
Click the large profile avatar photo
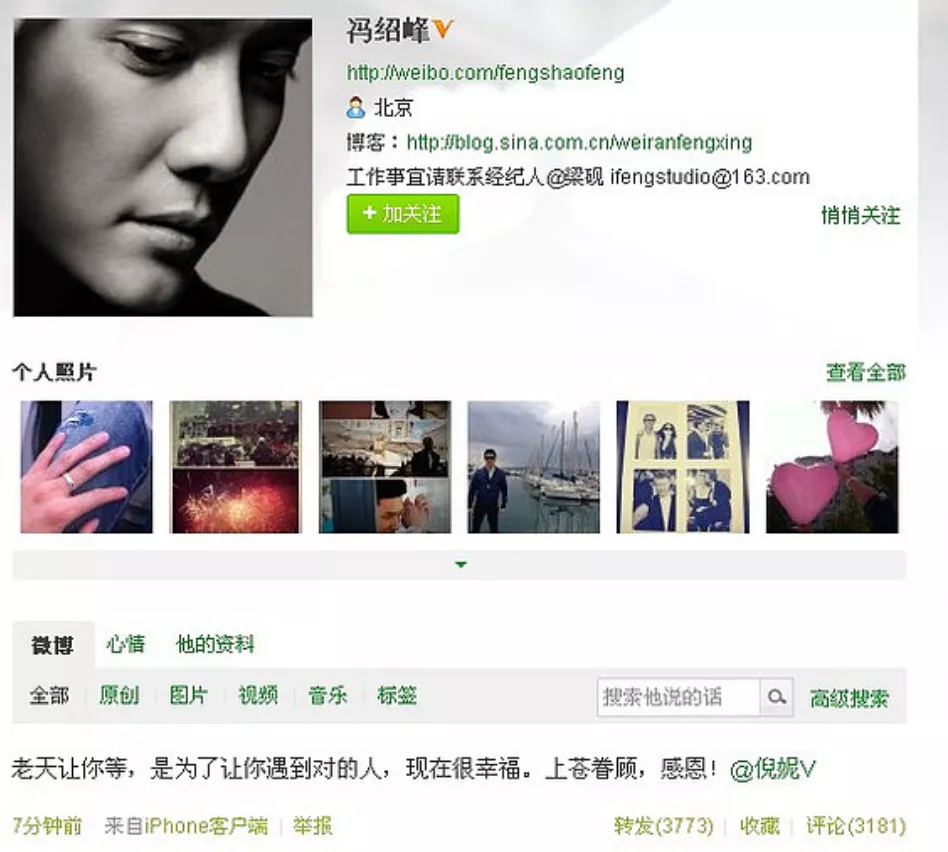pos(163,167)
